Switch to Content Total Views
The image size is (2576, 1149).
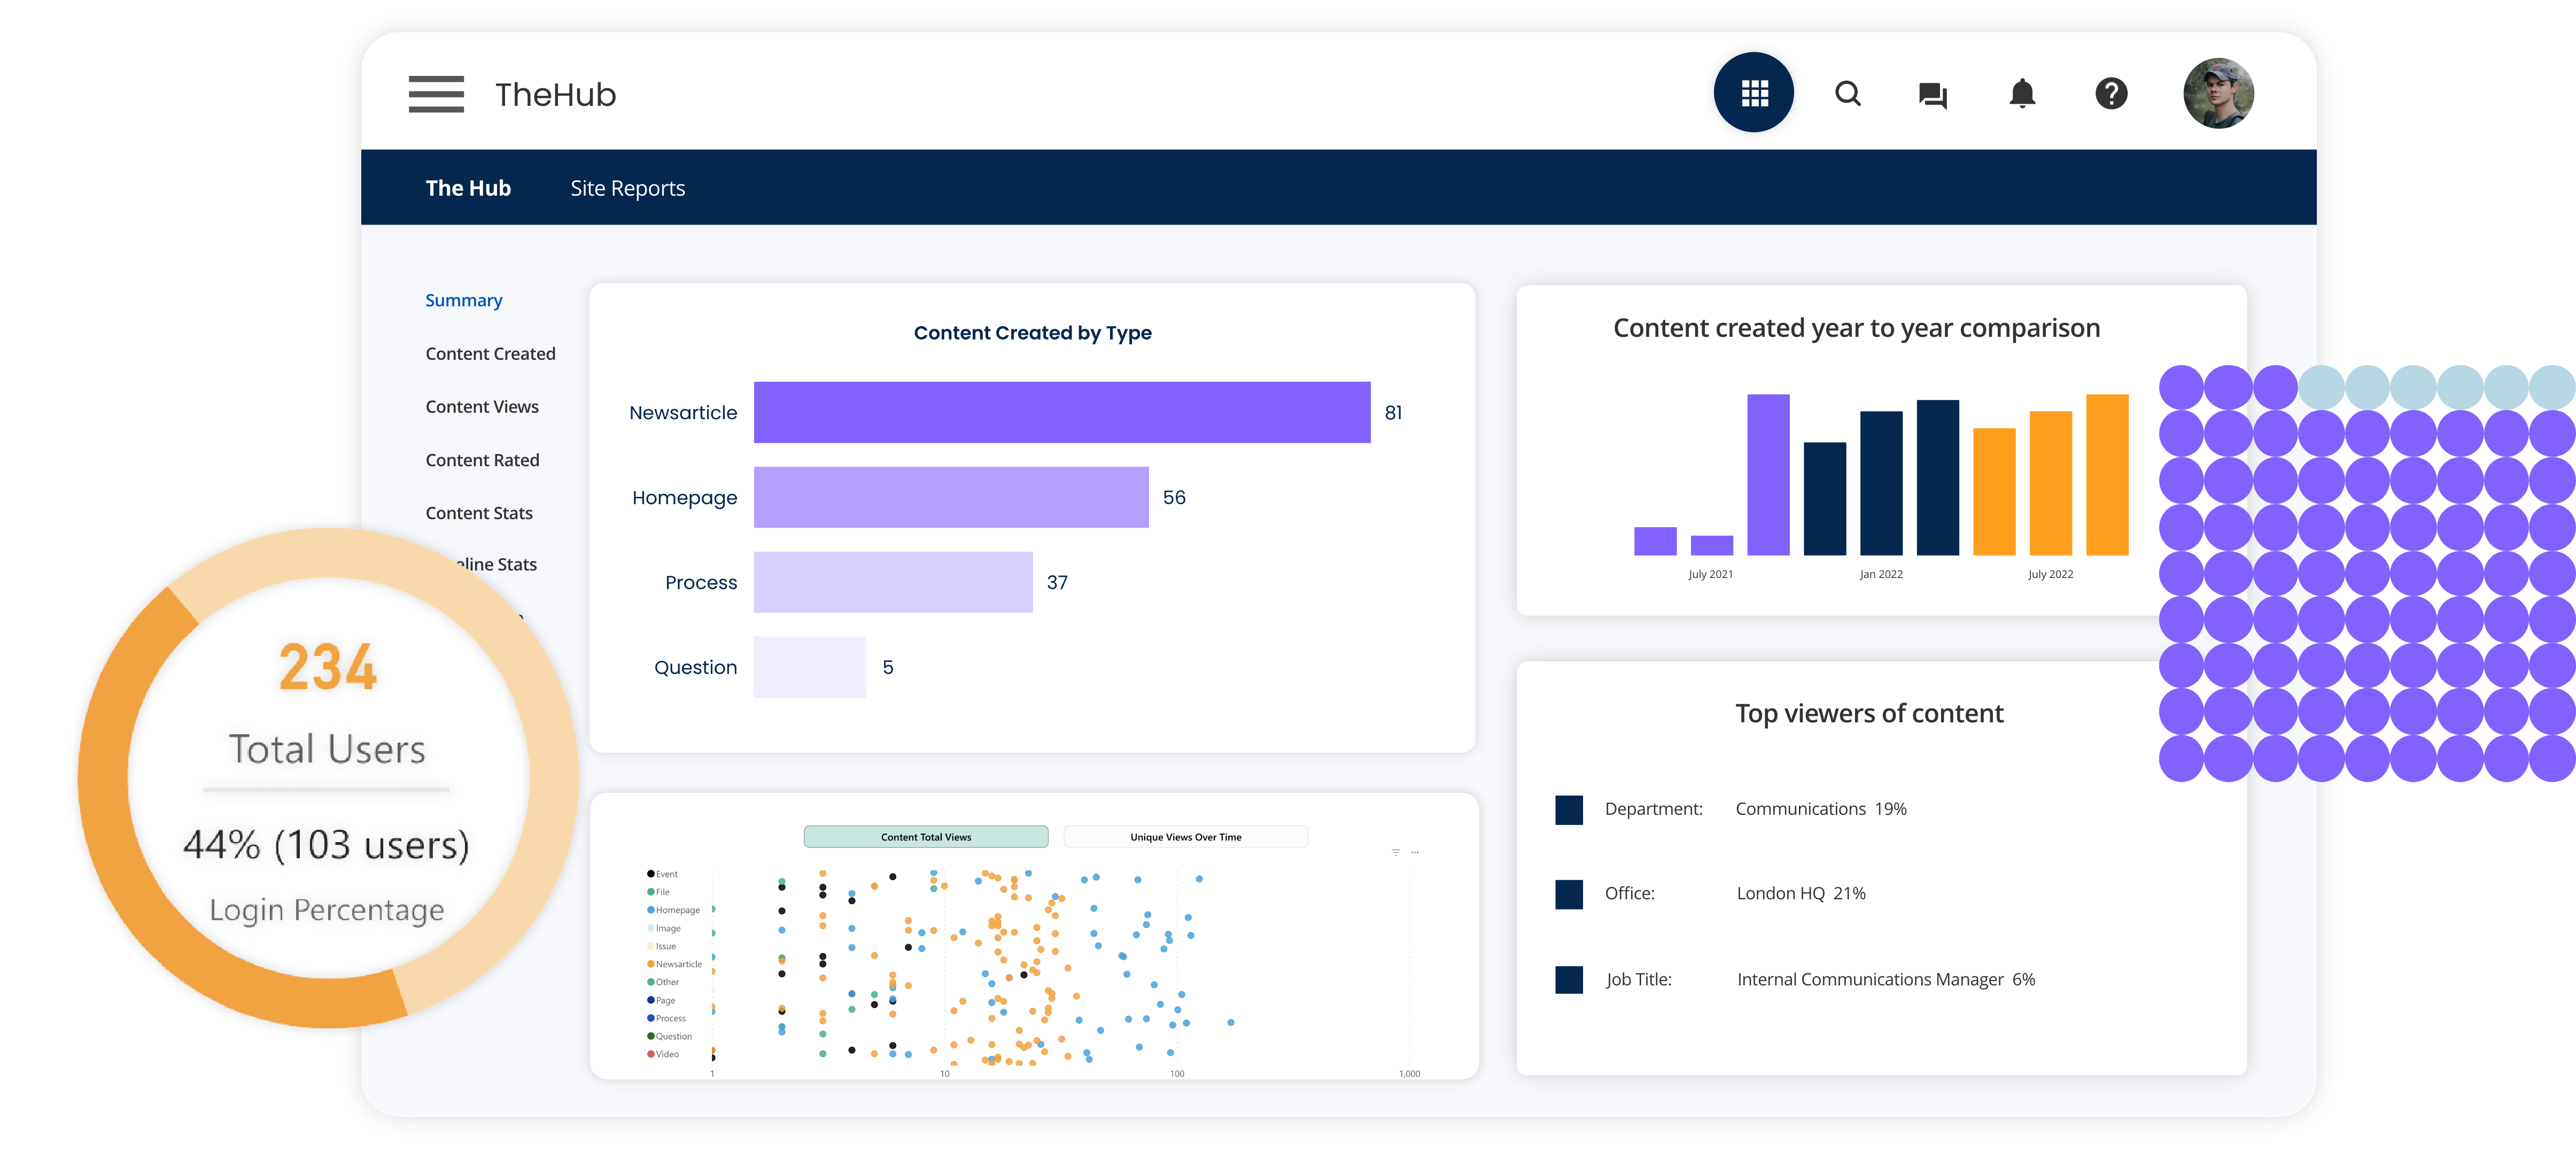(x=925, y=837)
